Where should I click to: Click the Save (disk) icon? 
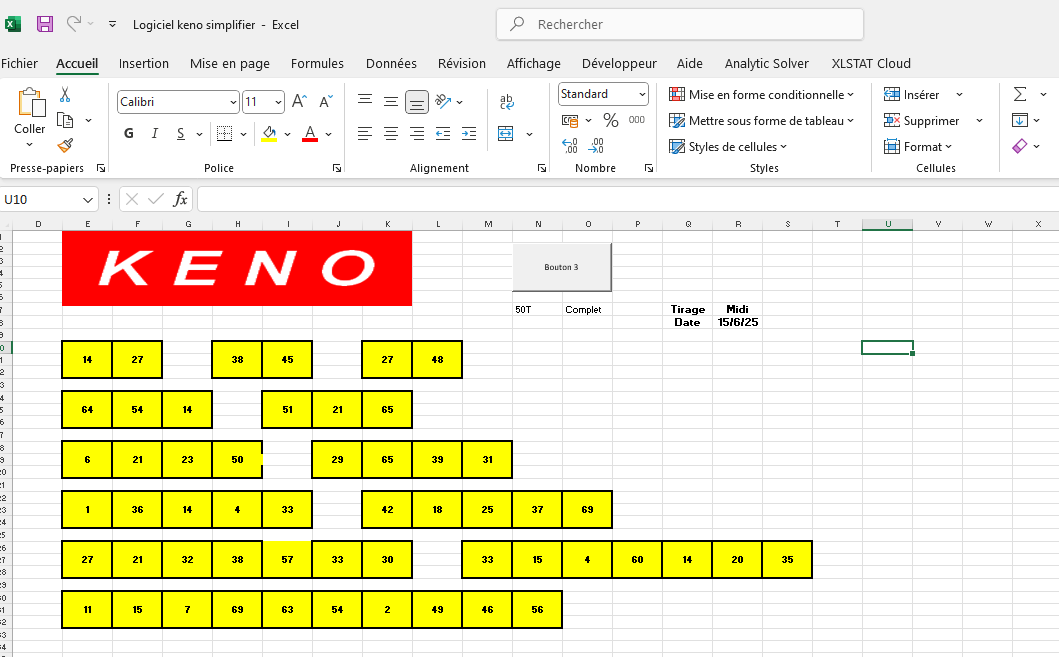pos(45,24)
